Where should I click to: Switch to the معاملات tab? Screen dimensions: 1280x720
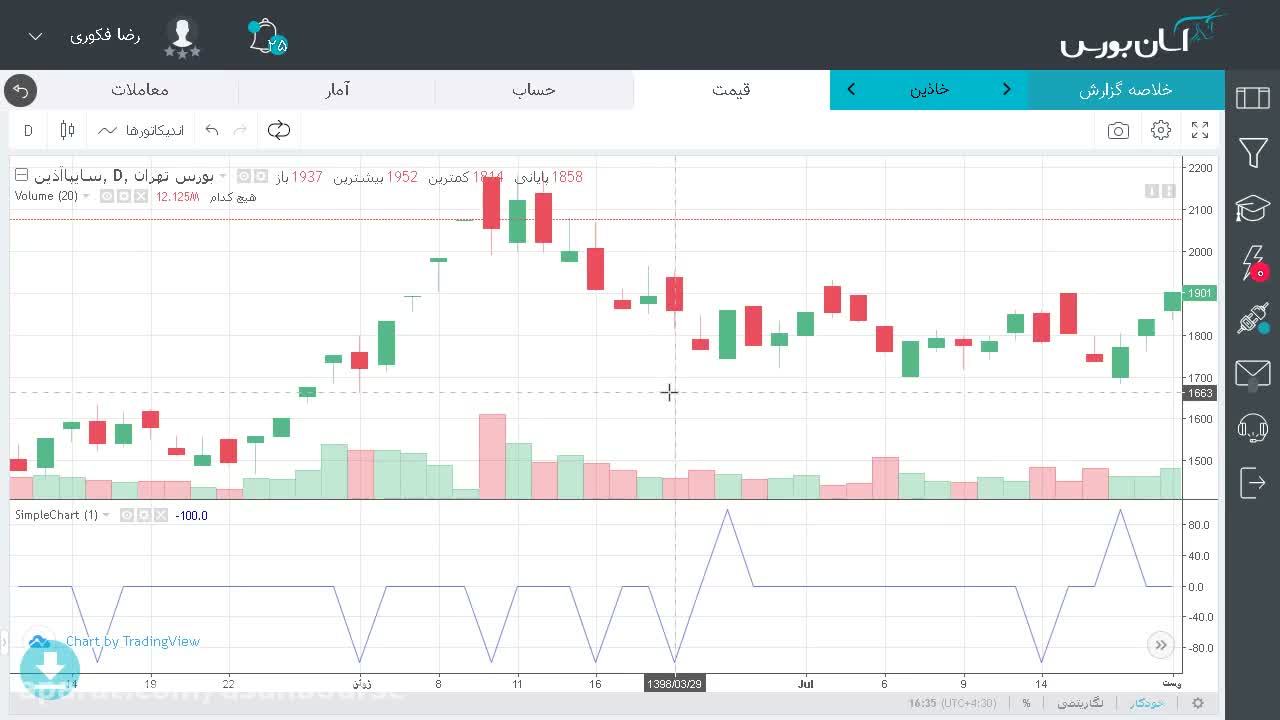point(140,89)
